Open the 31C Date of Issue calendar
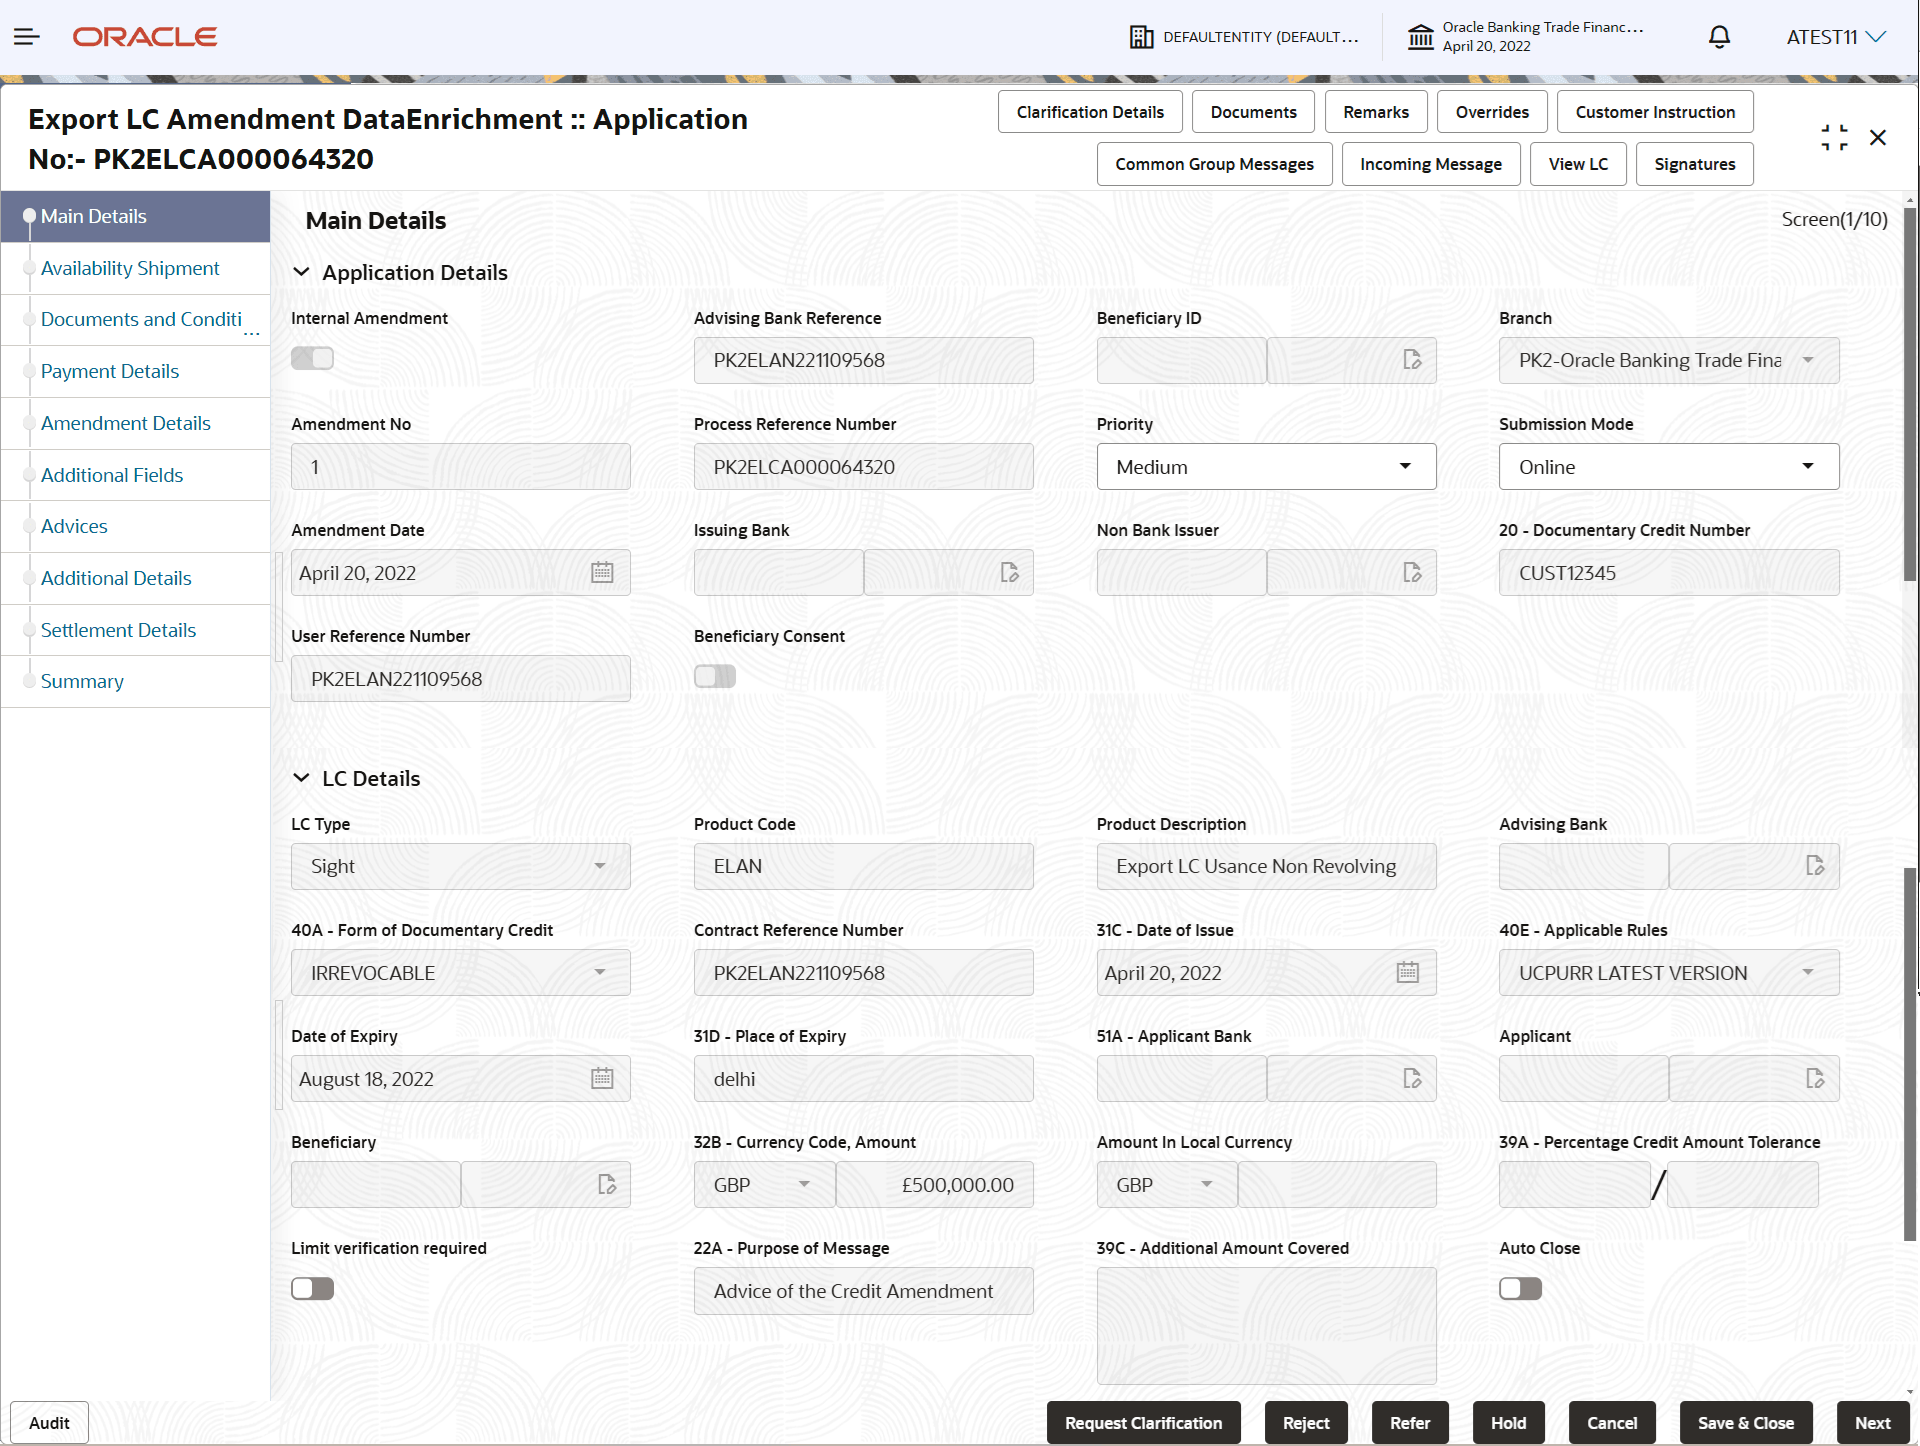This screenshot has height=1446, width=1920. (x=1408, y=972)
